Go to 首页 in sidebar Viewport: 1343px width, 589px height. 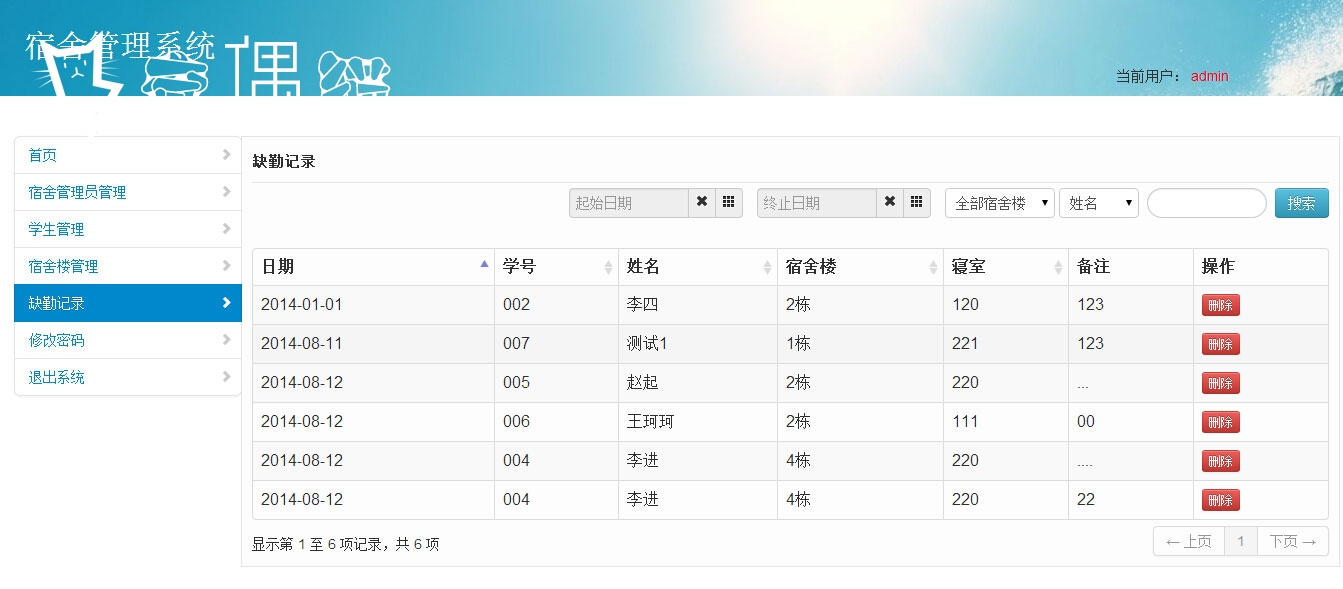[x=128, y=155]
